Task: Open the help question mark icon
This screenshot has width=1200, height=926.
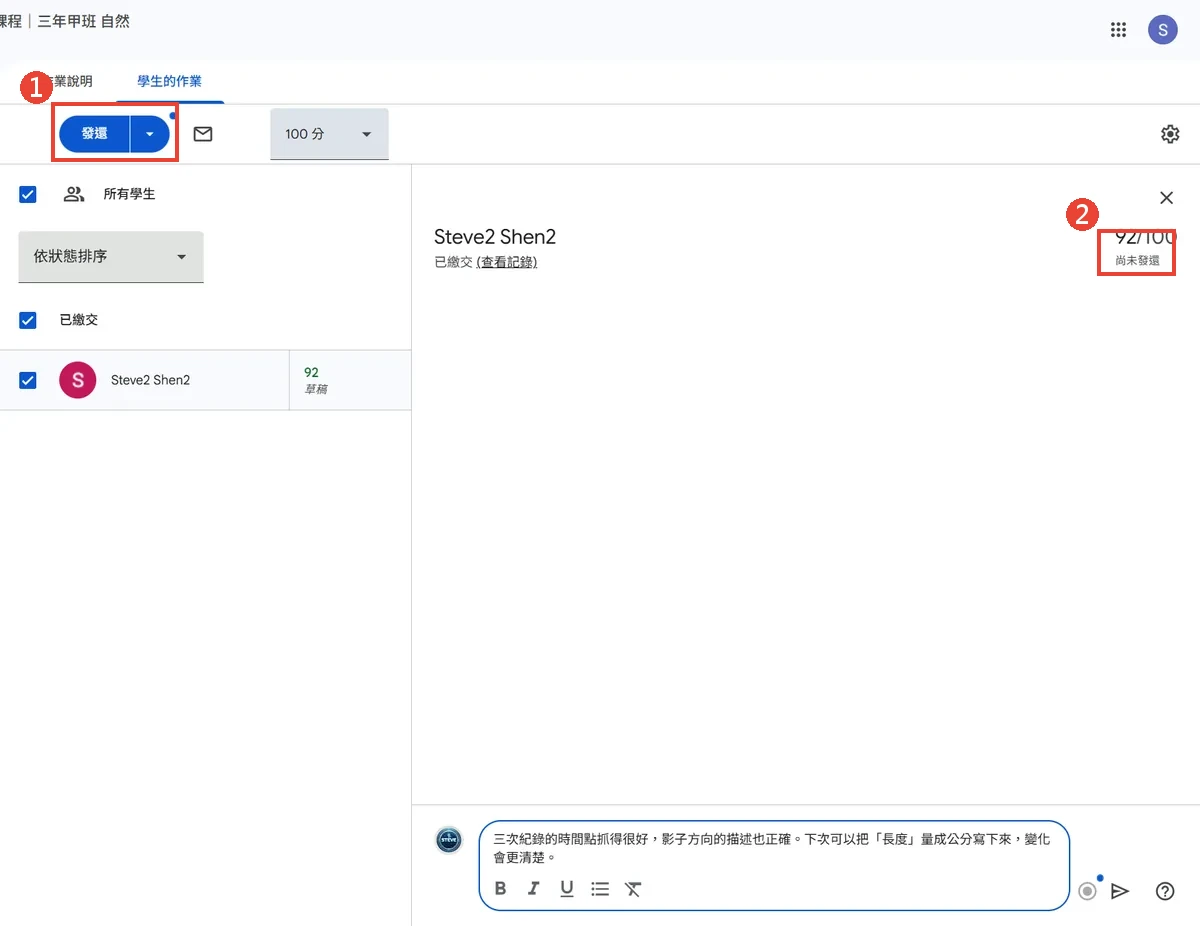Action: pyautogui.click(x=1165, y=891)
